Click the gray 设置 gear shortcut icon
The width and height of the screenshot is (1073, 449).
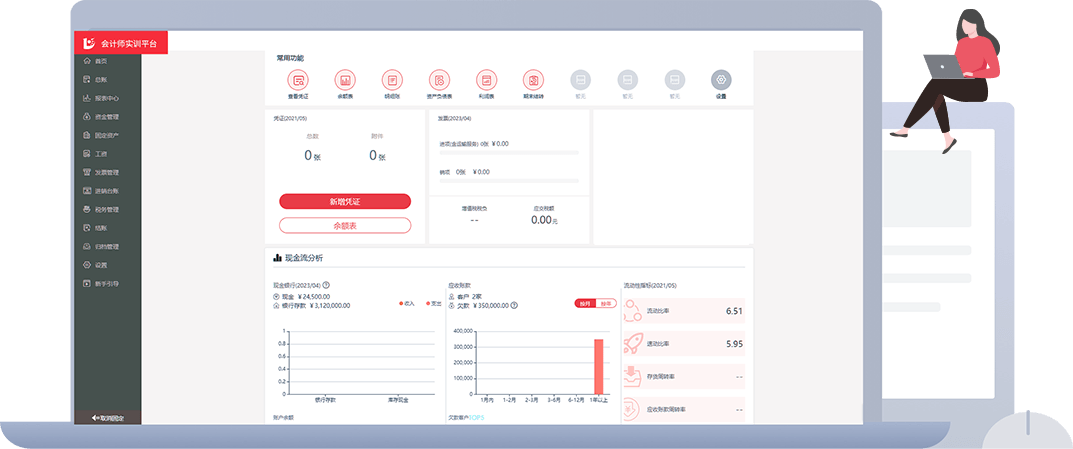click(x=721, y=80)
